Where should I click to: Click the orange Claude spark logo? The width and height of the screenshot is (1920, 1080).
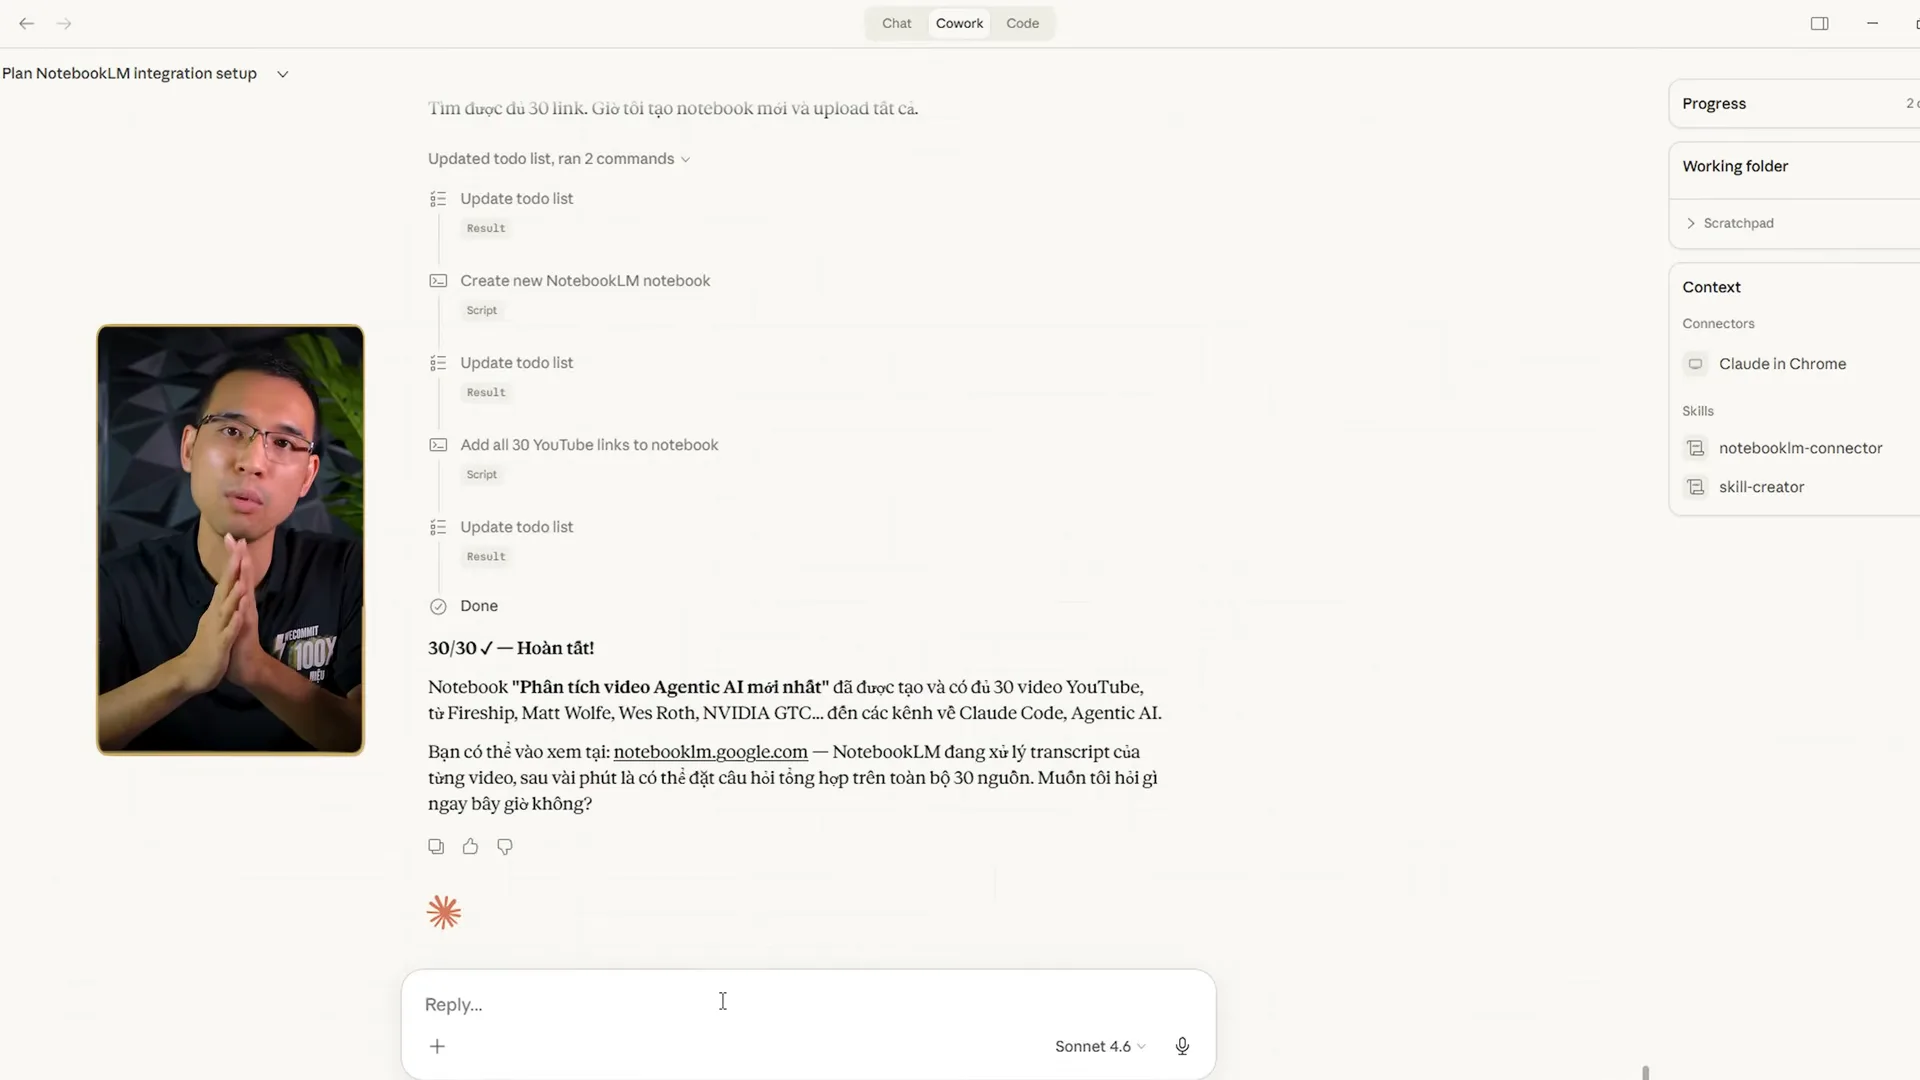point(444,912)
